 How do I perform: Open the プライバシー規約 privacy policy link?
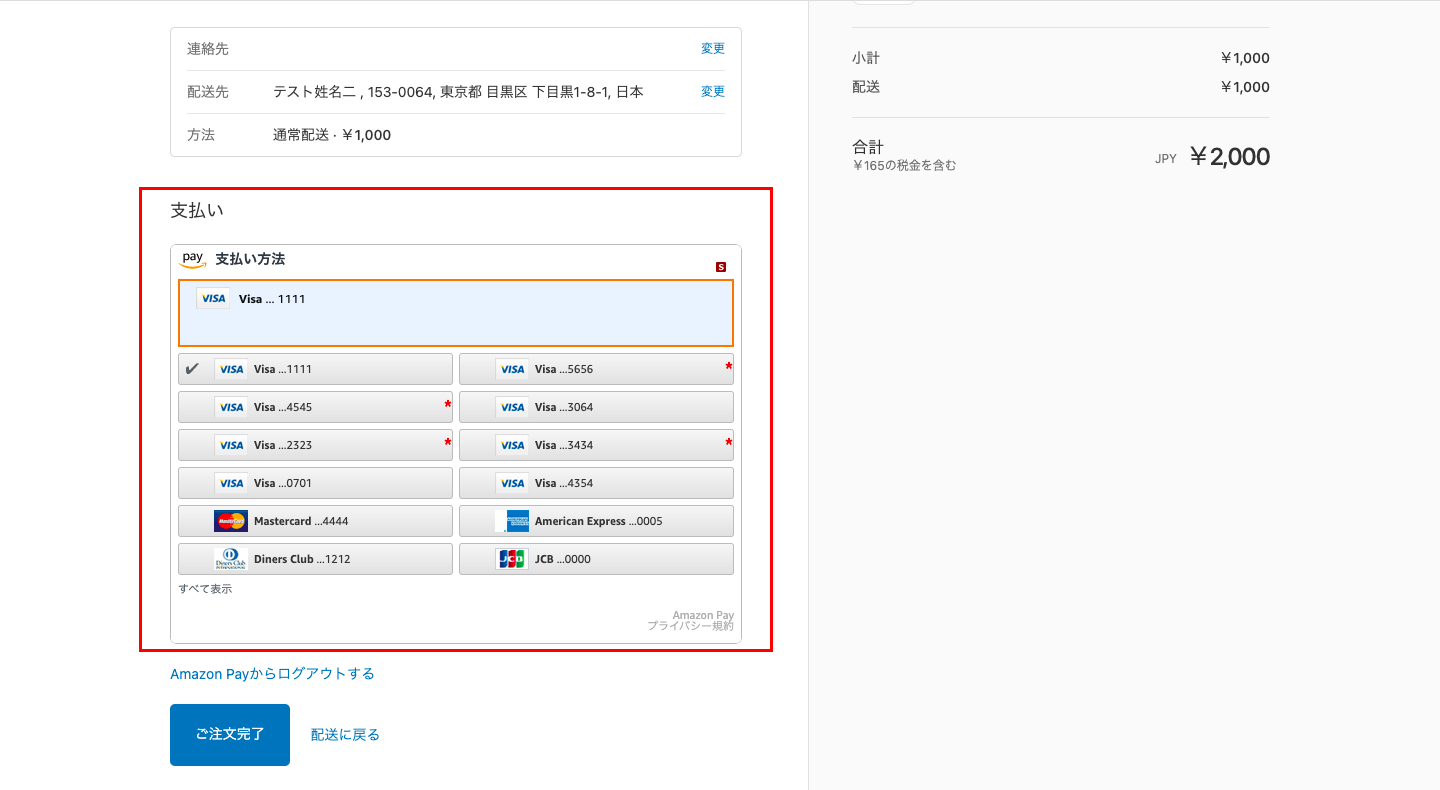pyautogui.click(x=690, y=626)
